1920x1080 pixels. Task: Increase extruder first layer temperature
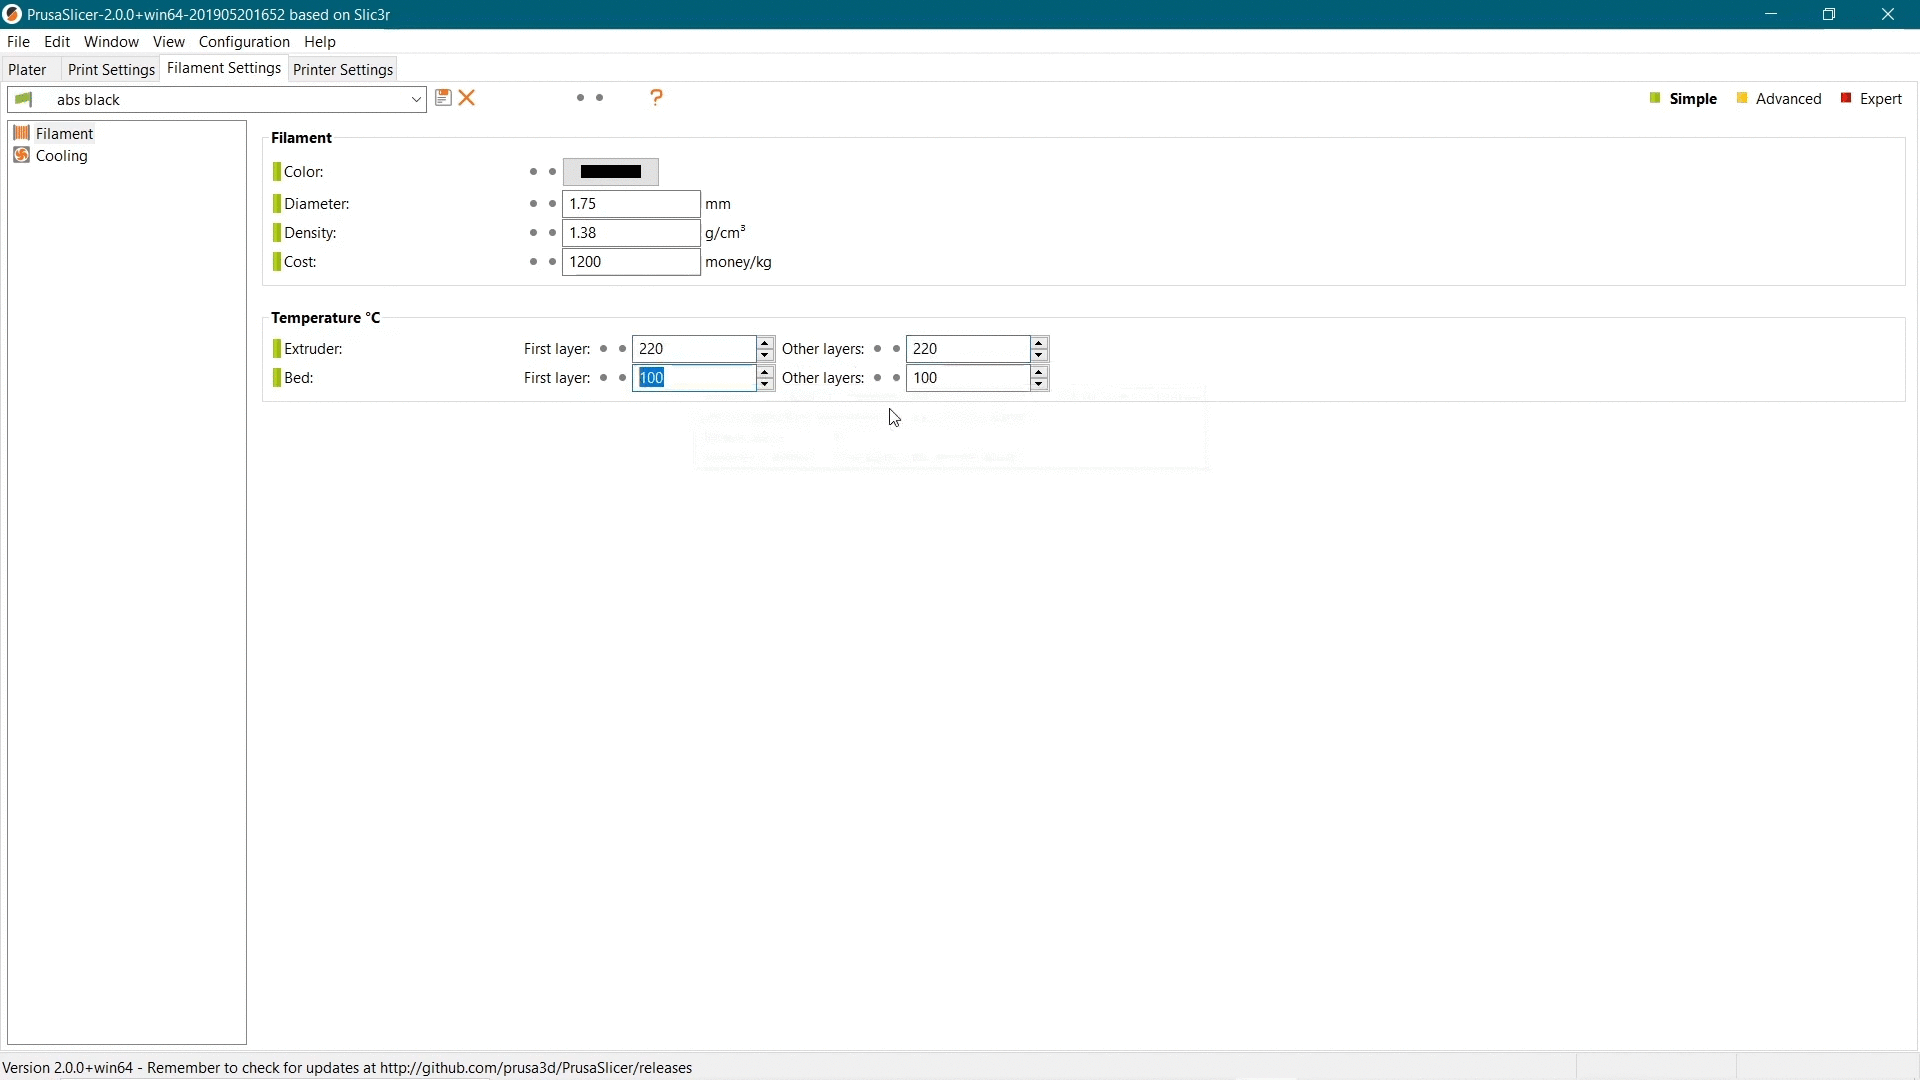[x=766, y=343]
